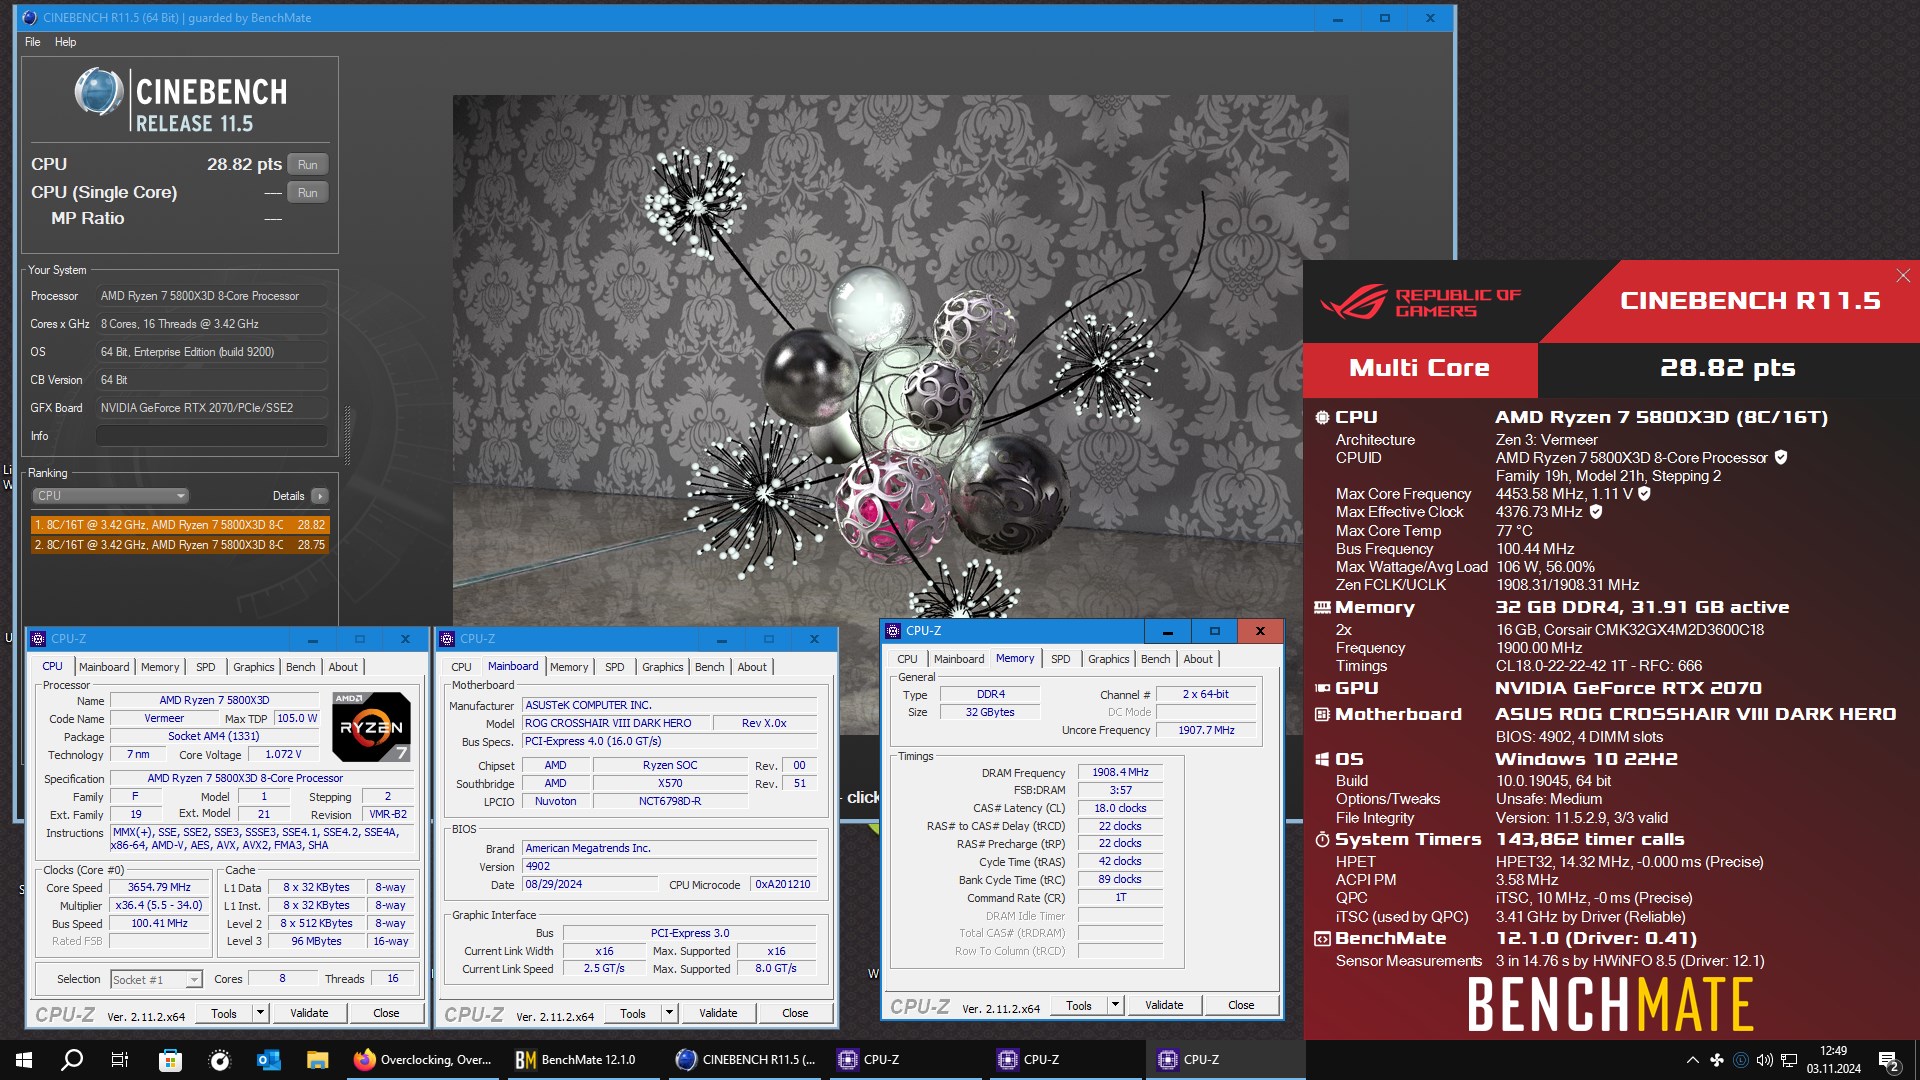Viewport: 1920px width, 1080px height.
Task: Click the Memory section icon in BenchMate
Action: pyautogui.click(x=1321, y=607)
